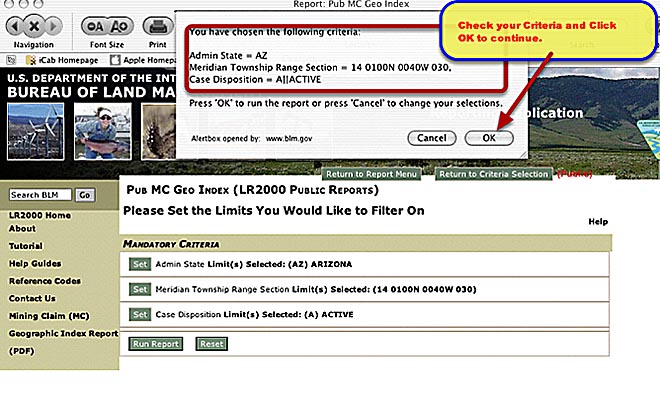Click the stop loading X icon
The image size is (660, 395).
pos(34,27)
